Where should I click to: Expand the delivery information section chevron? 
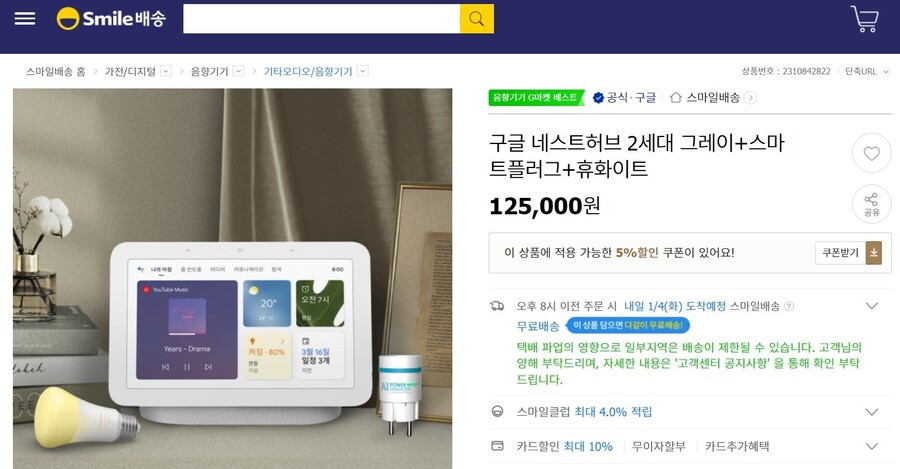point(871,306)
